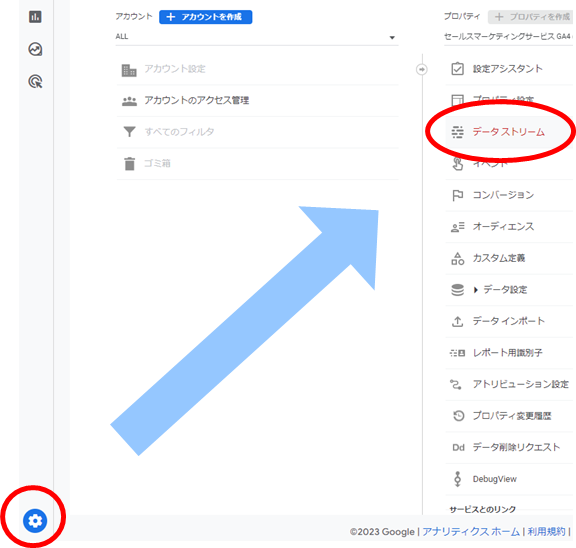This screenshot has height=548, width=576.
Task: Open the 利用規約 link
Action: coord(546,531)
